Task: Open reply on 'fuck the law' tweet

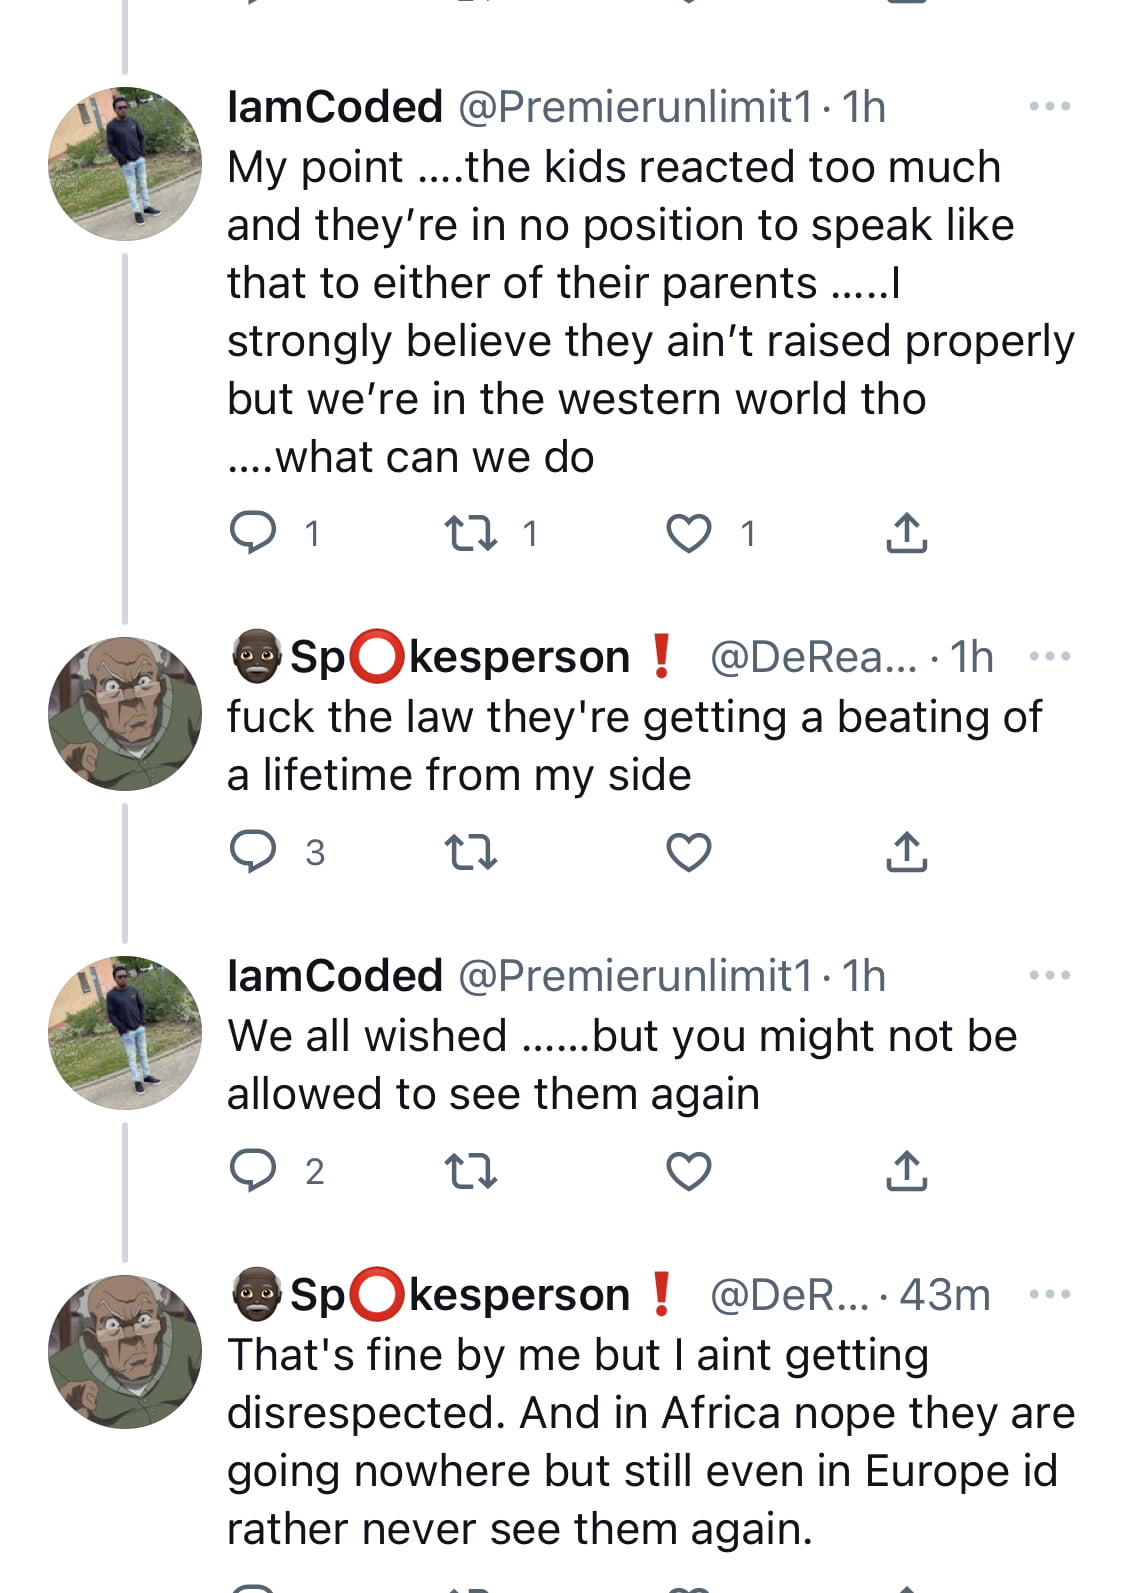Action: point(253,852)
